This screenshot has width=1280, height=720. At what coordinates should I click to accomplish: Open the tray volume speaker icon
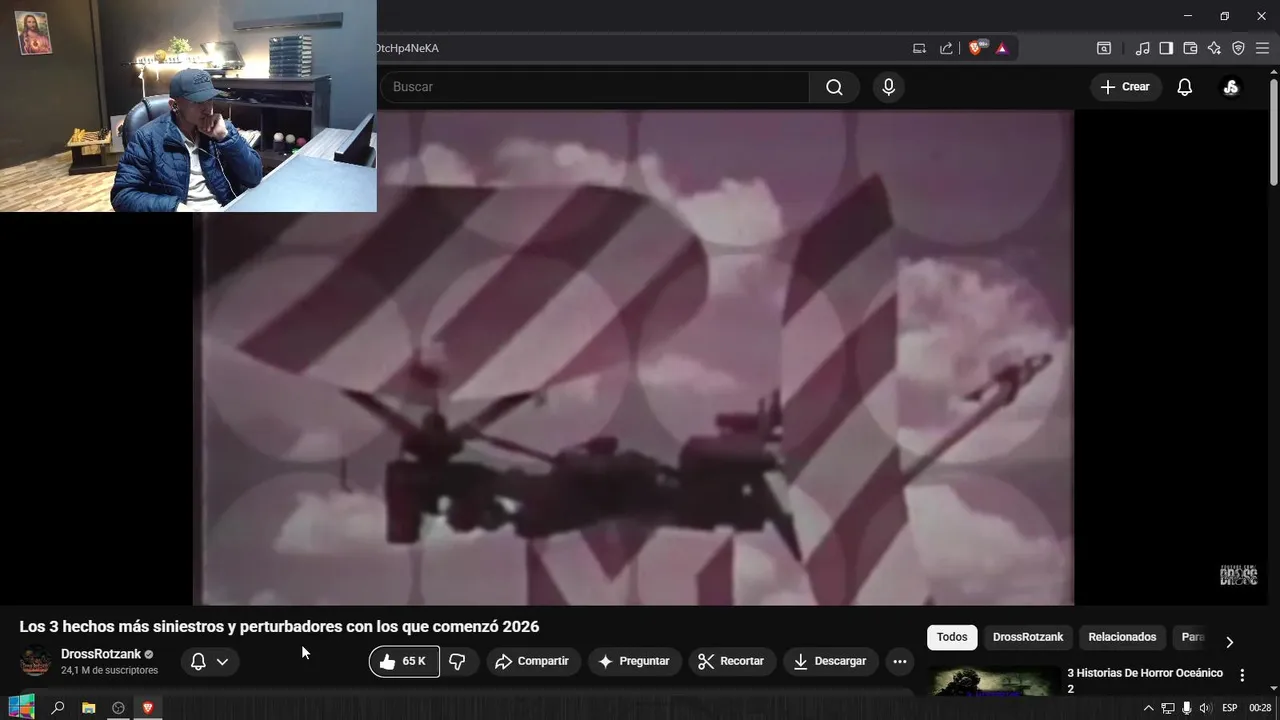pyautogui.click(x=1204, y=708)
